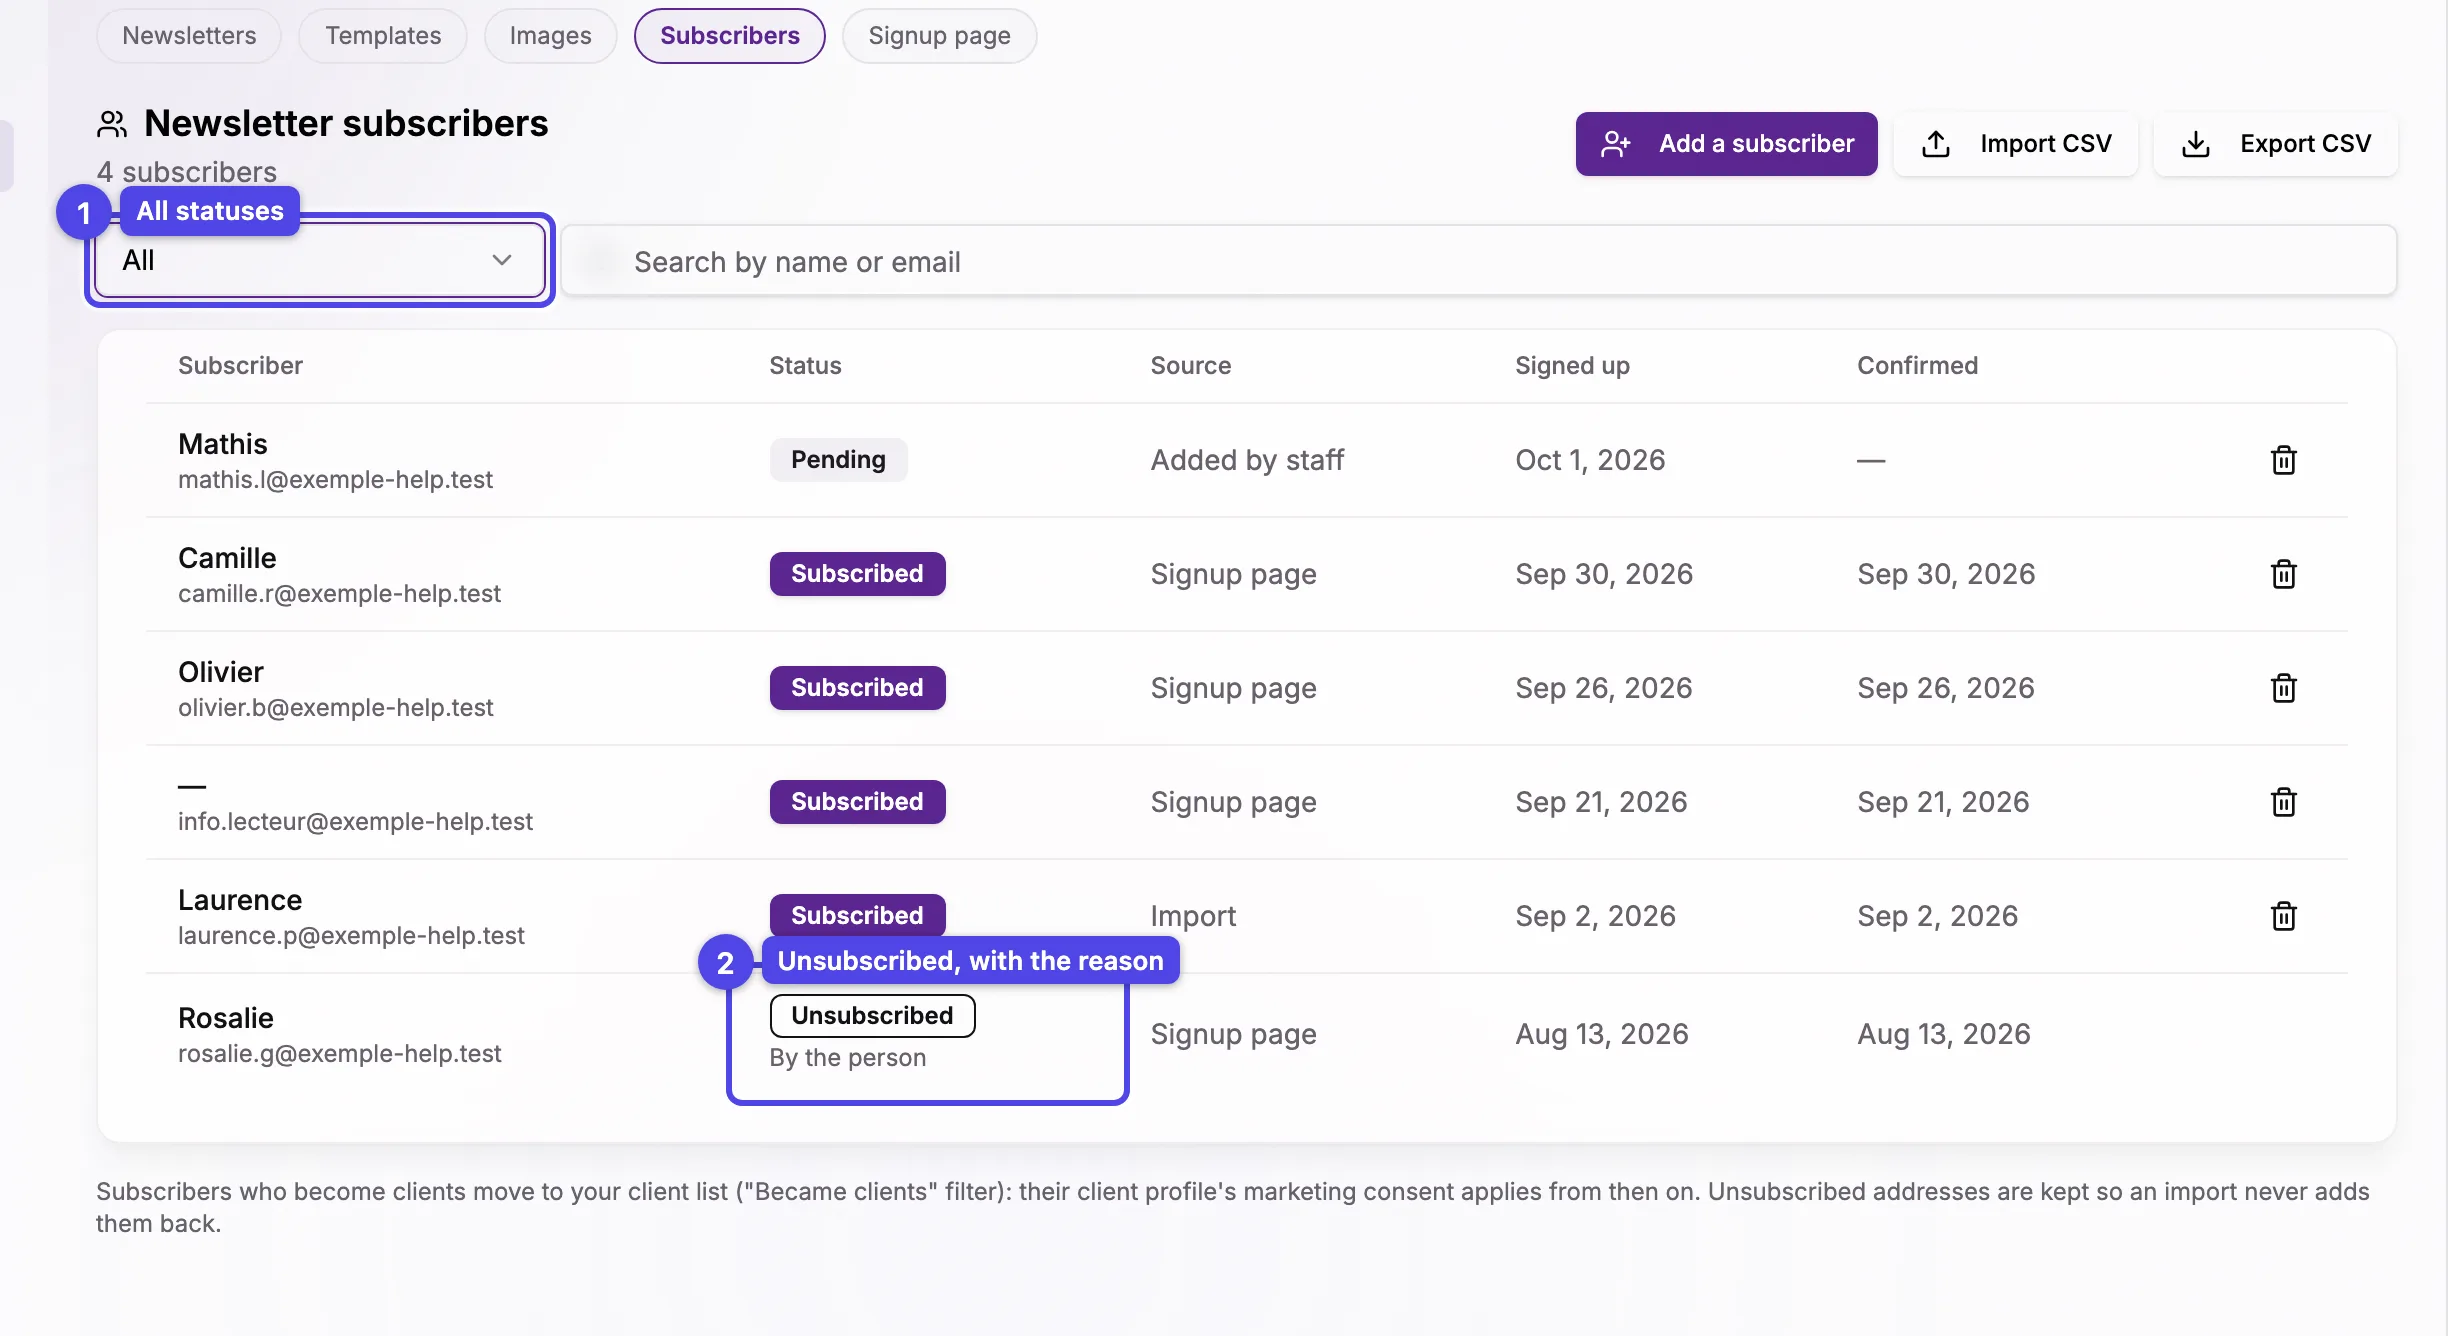Open the All statuses filter dropdown
Viewport: 2448px width, 1336px height.
320,261
